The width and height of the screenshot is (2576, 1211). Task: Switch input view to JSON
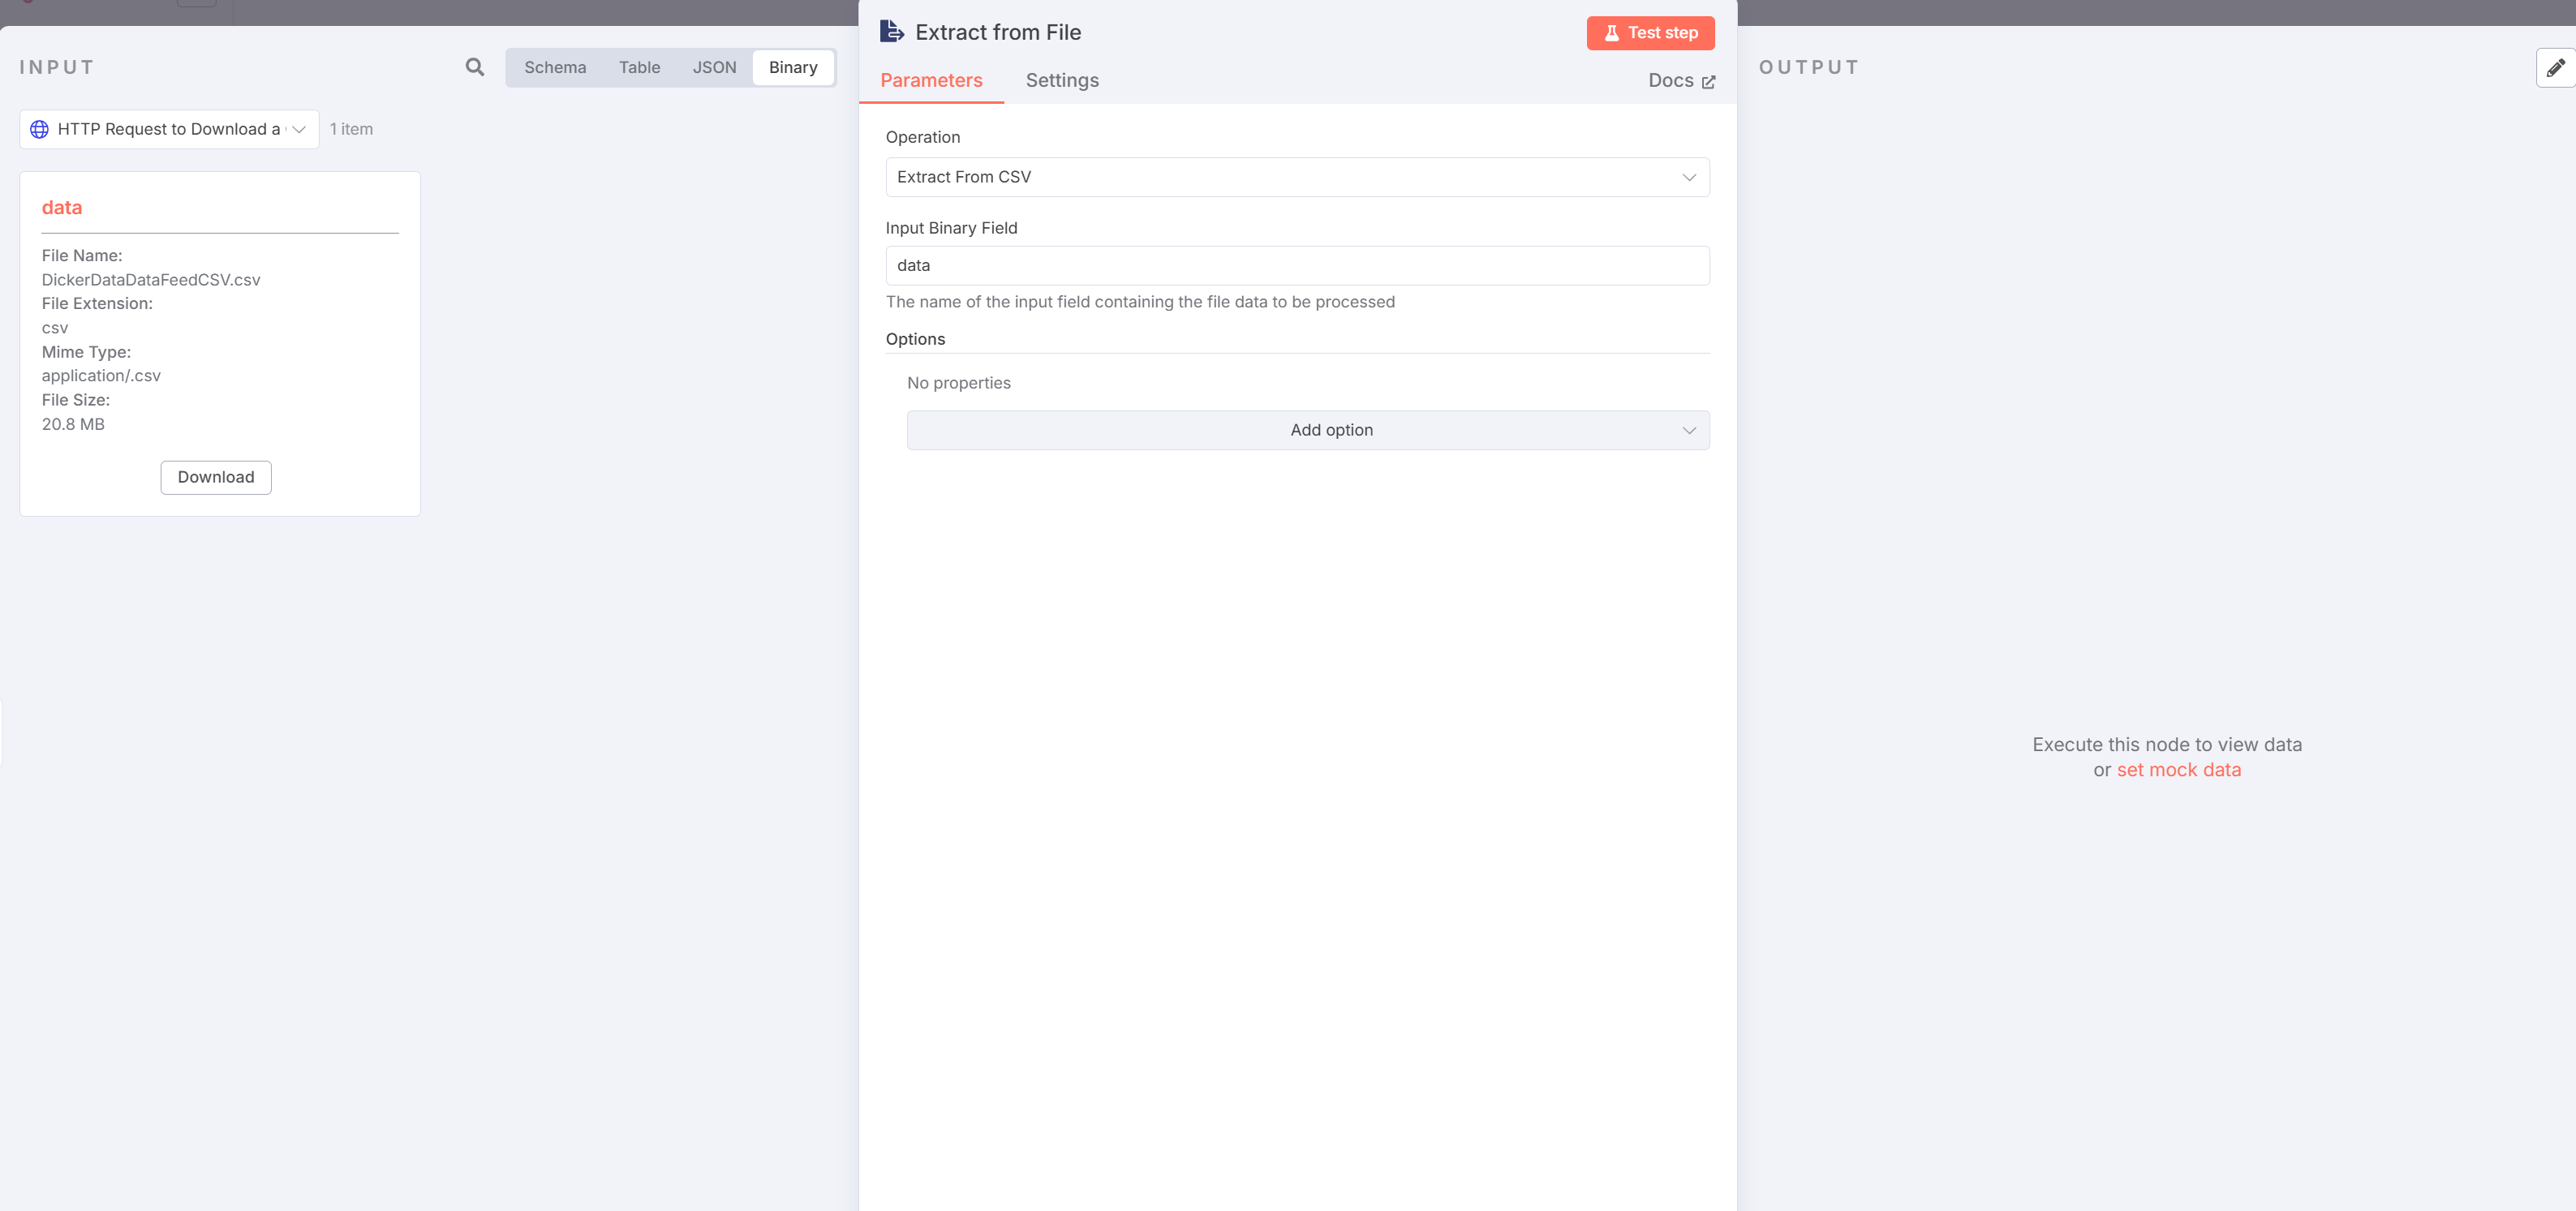click(x=714, y=67)
